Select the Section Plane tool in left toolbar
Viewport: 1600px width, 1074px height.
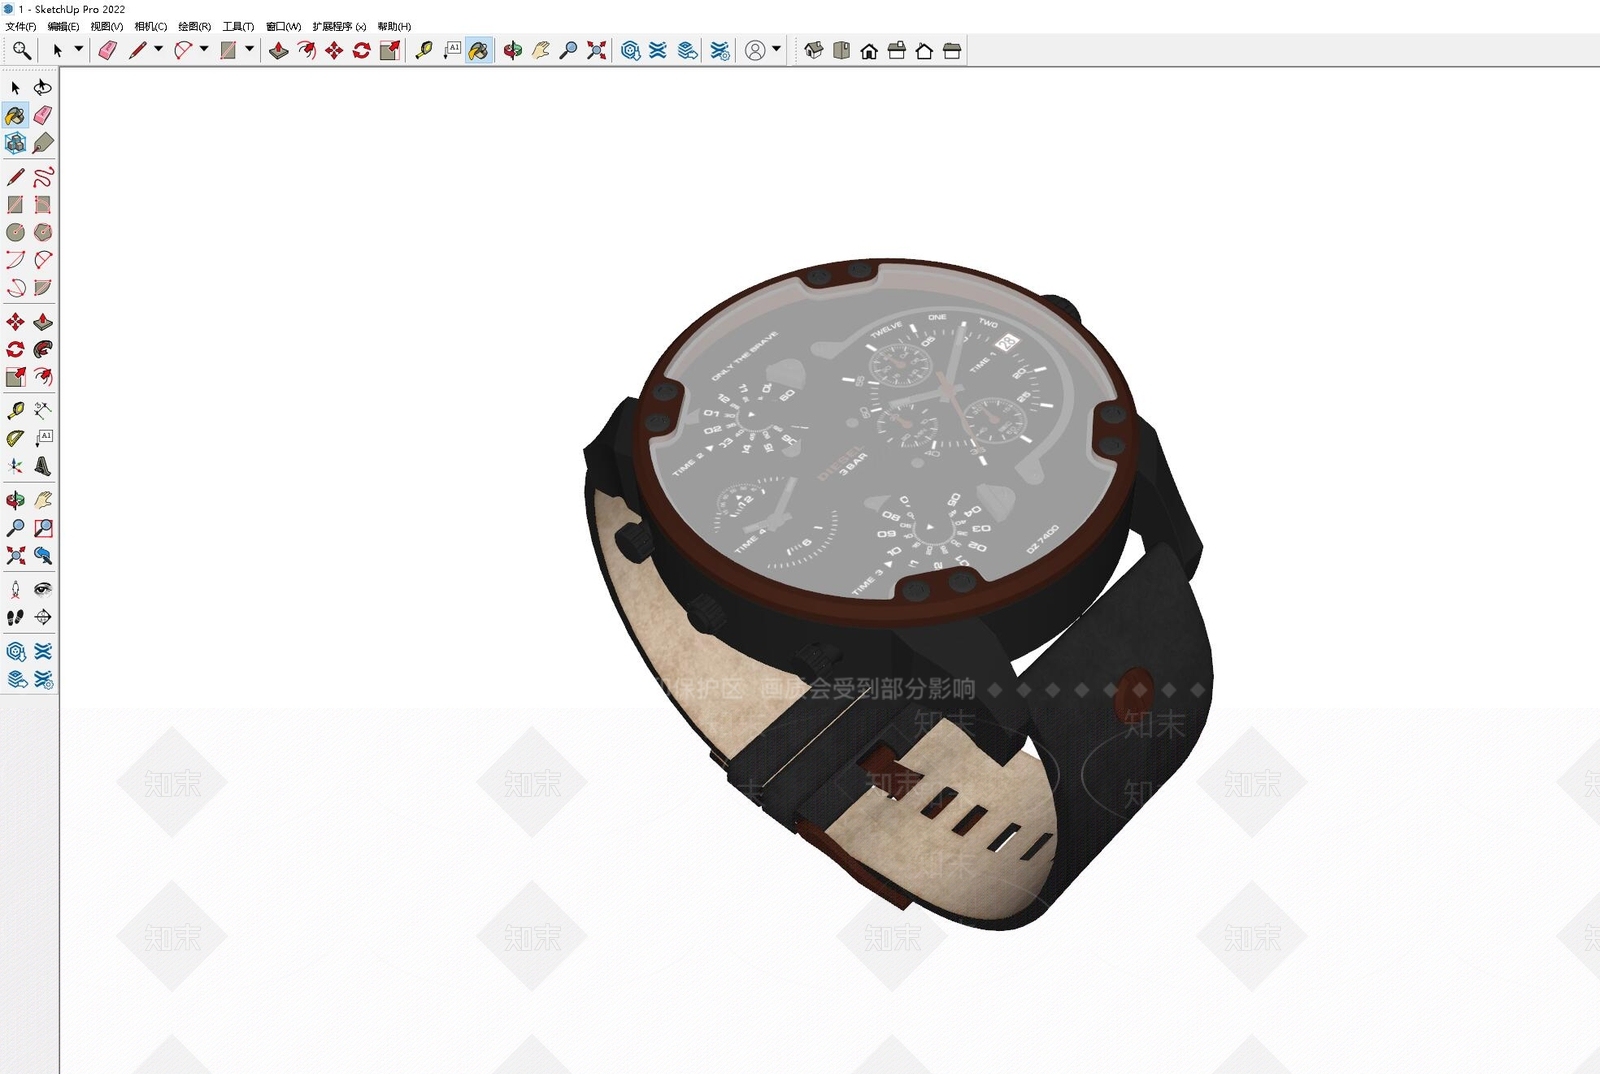point(43,617)
